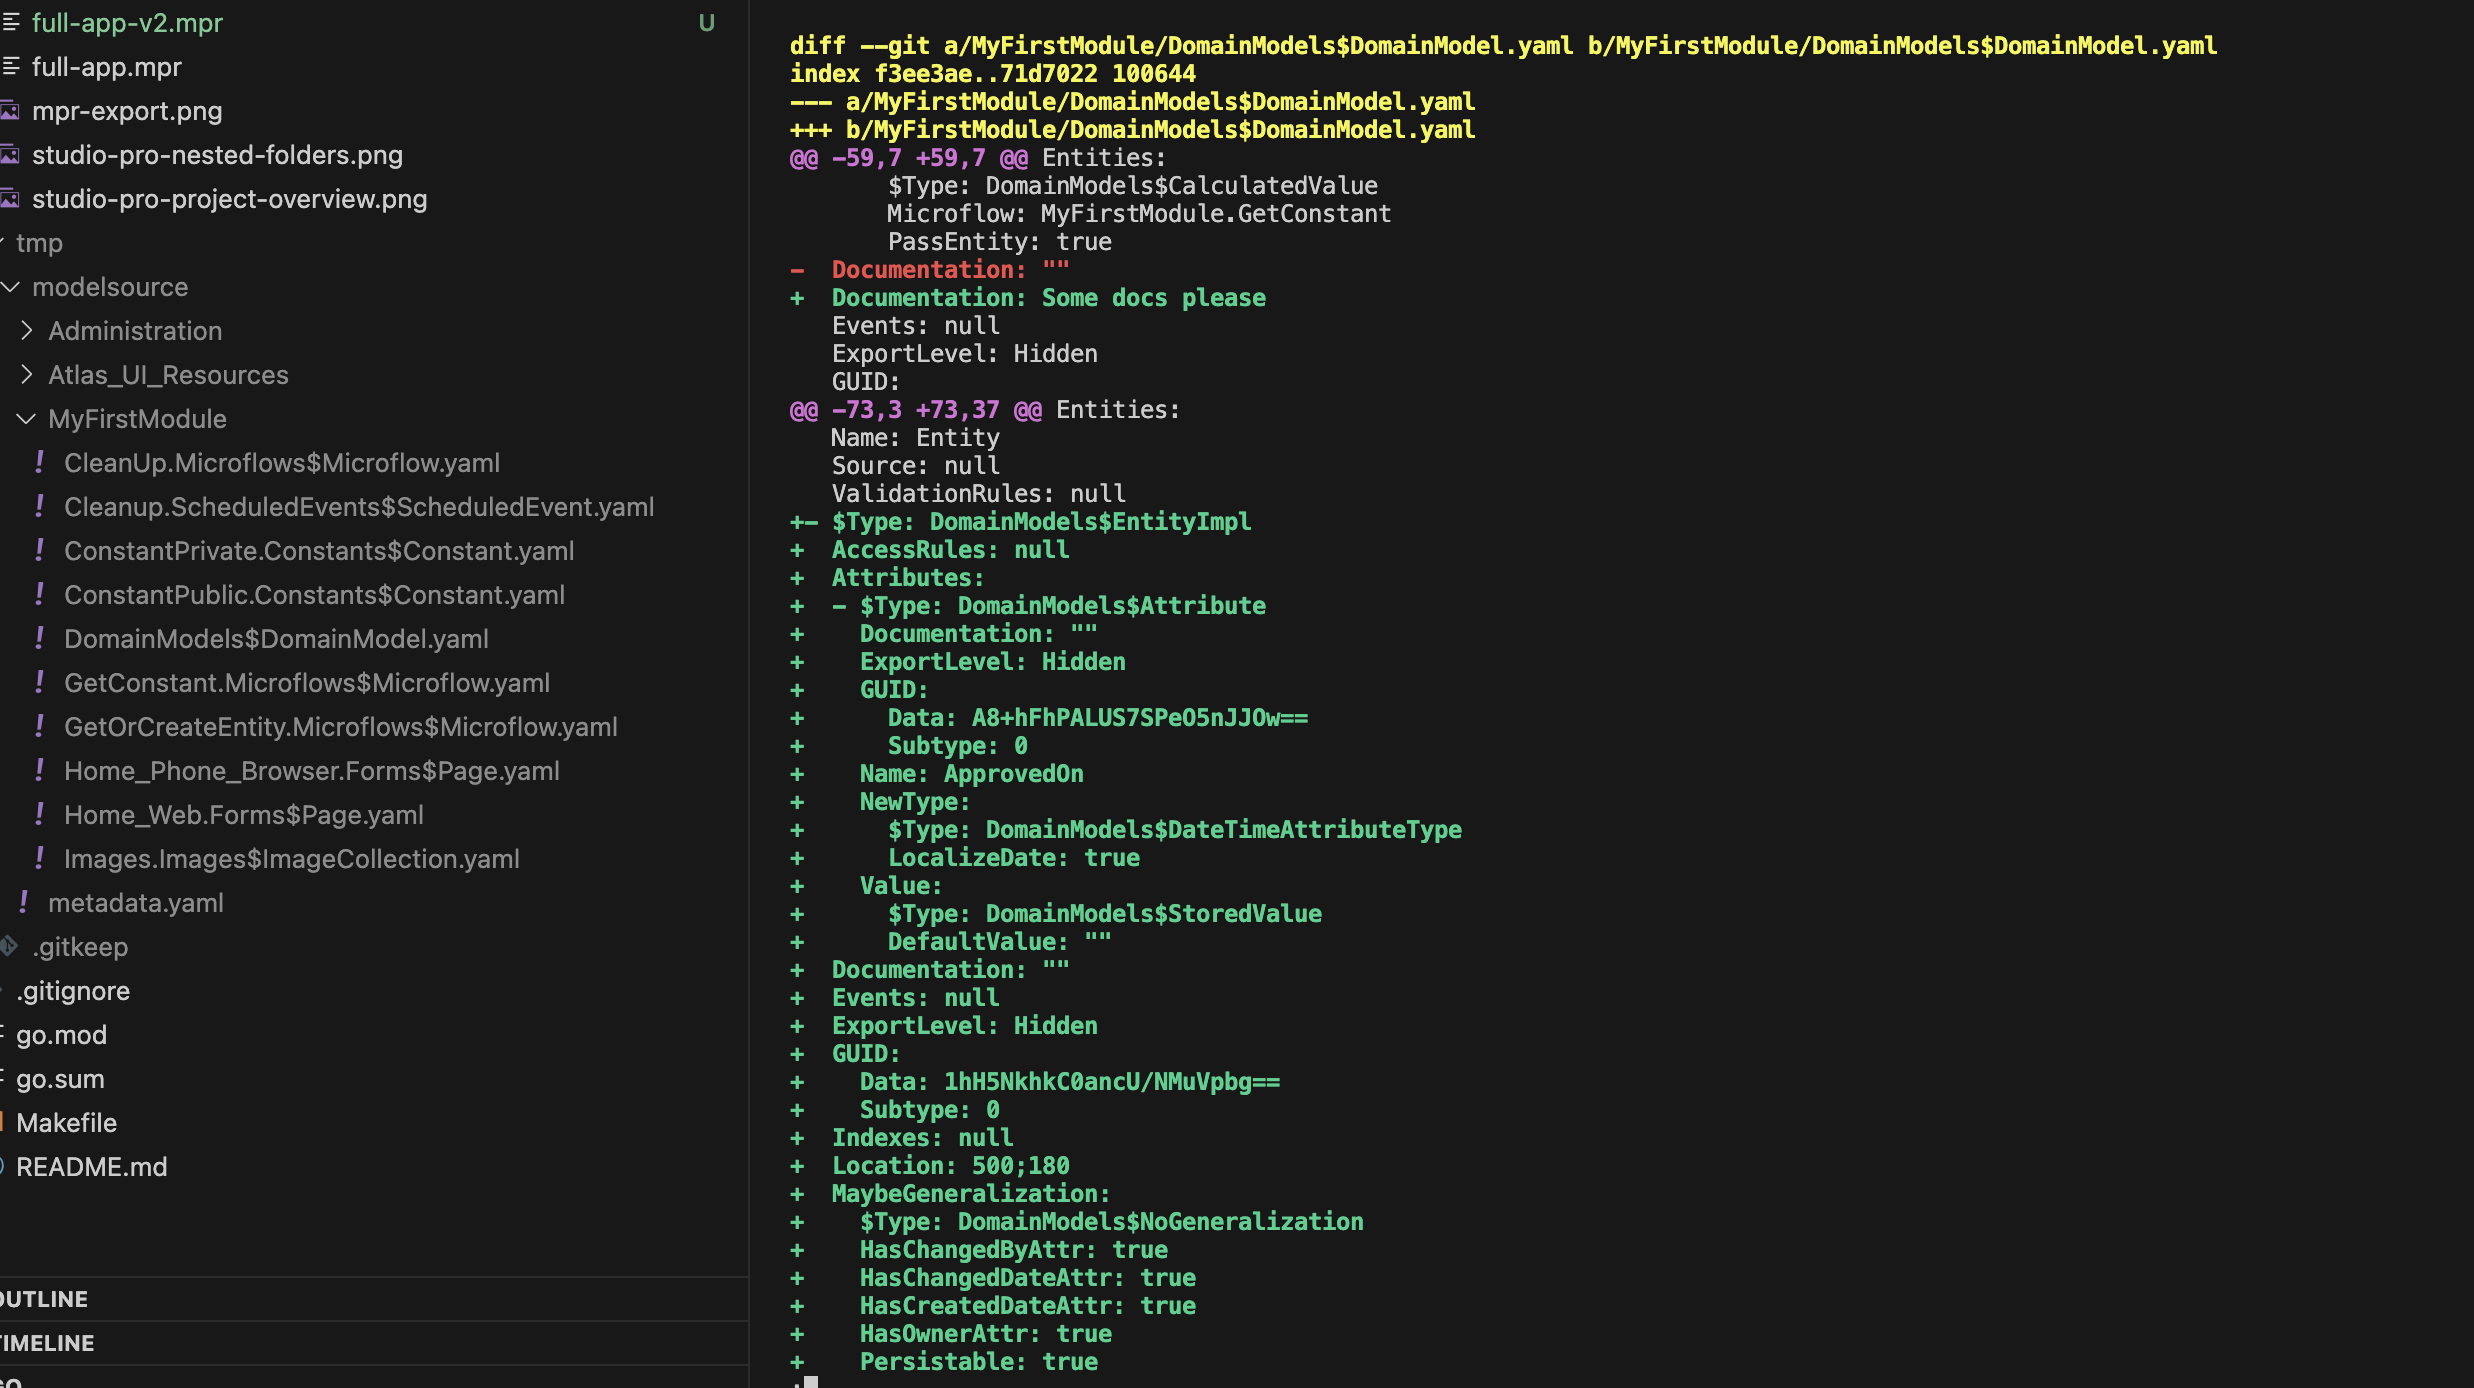Click the markdown icon beside README.md
This screenshot has height=1388, width=2474.
pos(3,1166)
